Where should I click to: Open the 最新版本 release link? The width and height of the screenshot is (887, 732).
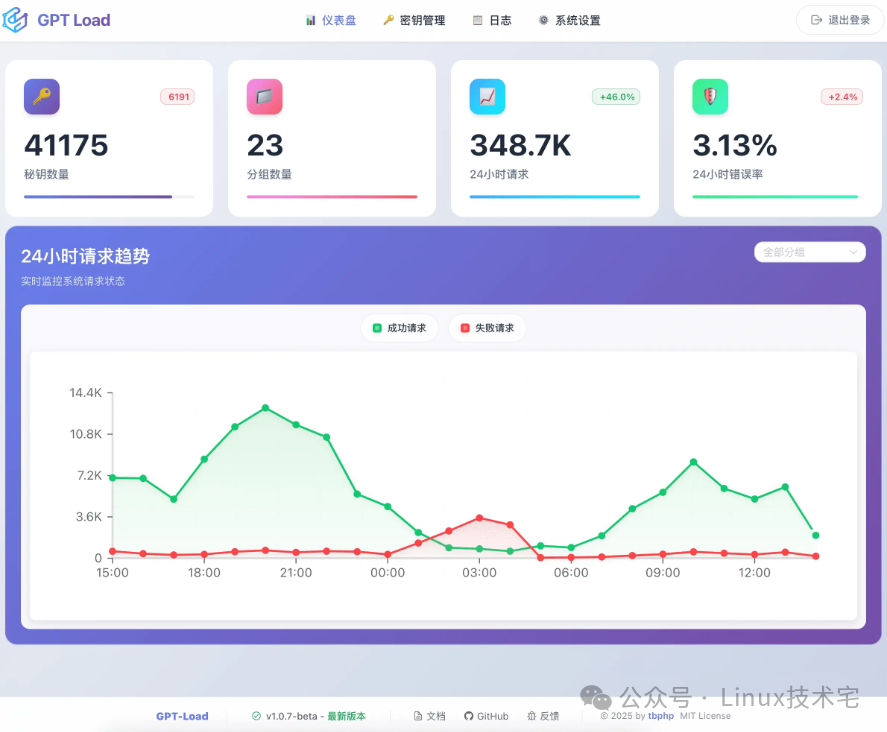(346, 716)
